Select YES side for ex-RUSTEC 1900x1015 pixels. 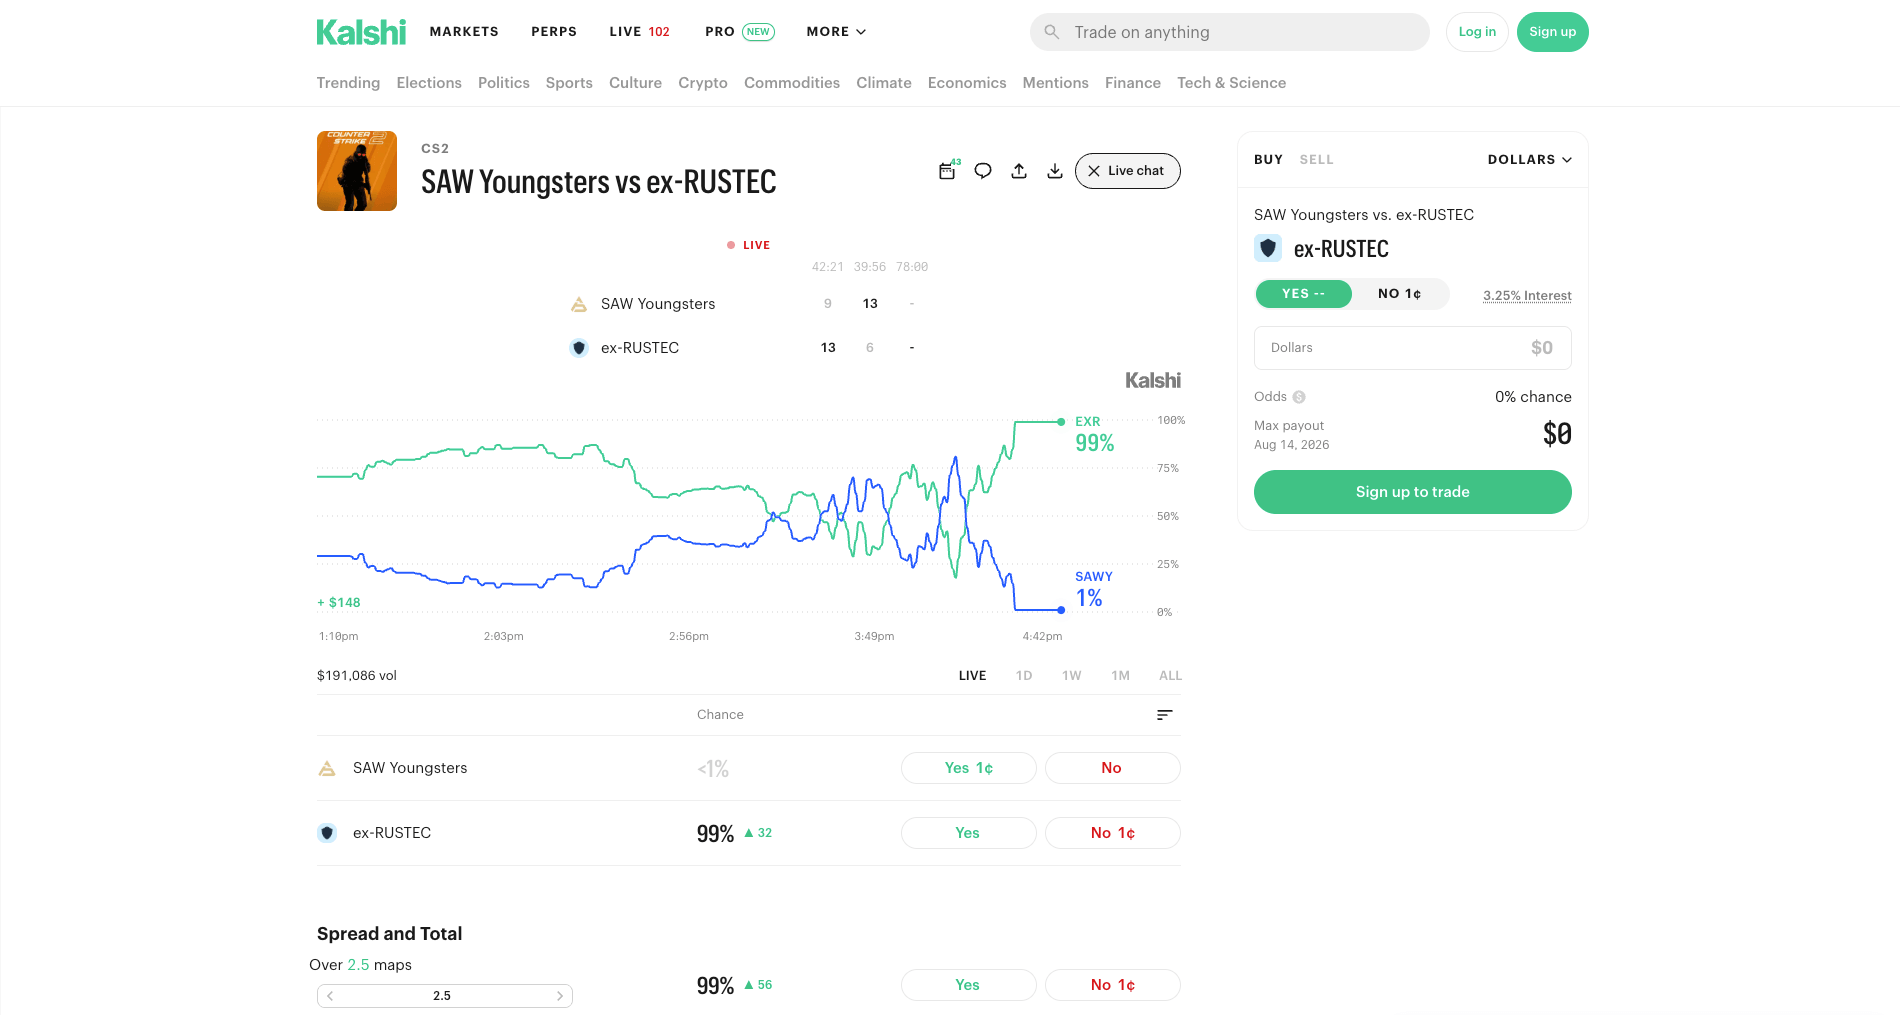[x=1303, y=294]
